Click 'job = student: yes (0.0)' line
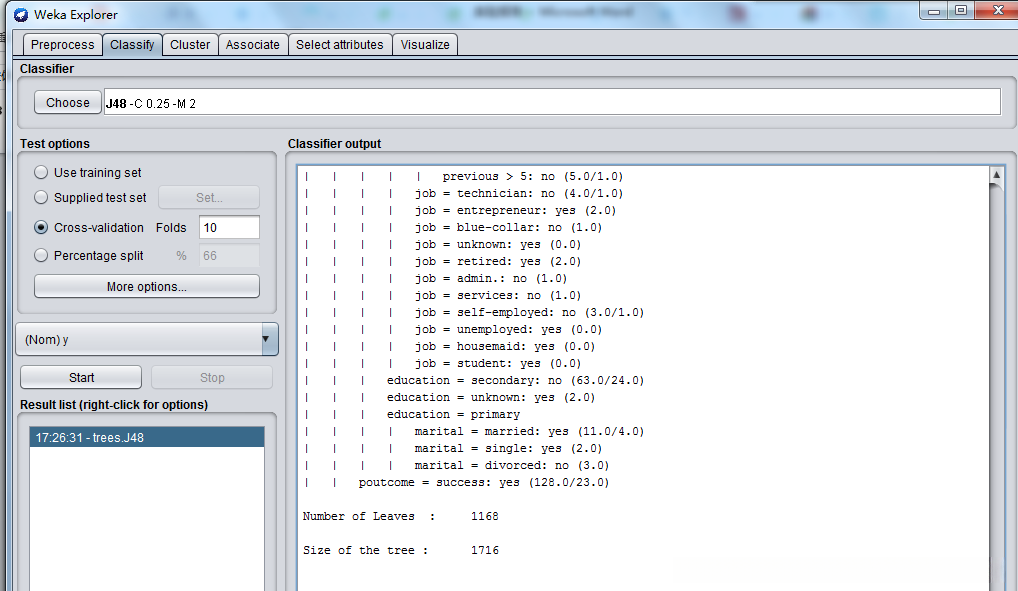This screenshot has height=591, width=1018. [x=498, y=364]
